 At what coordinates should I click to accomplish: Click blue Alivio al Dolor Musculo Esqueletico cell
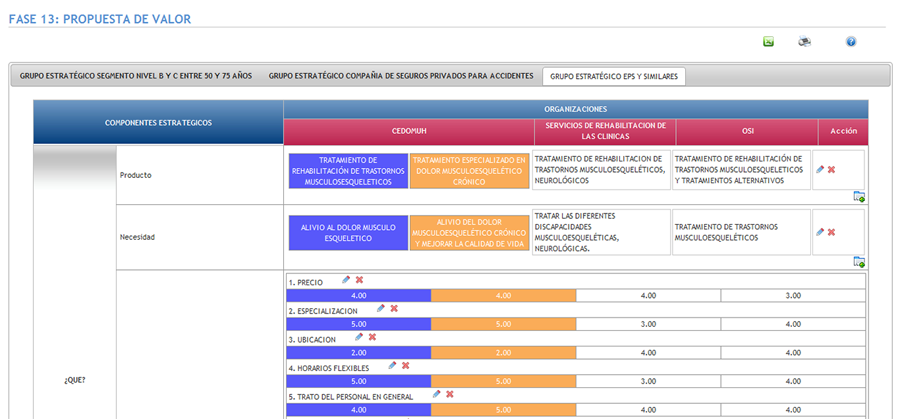coord(347,233)
